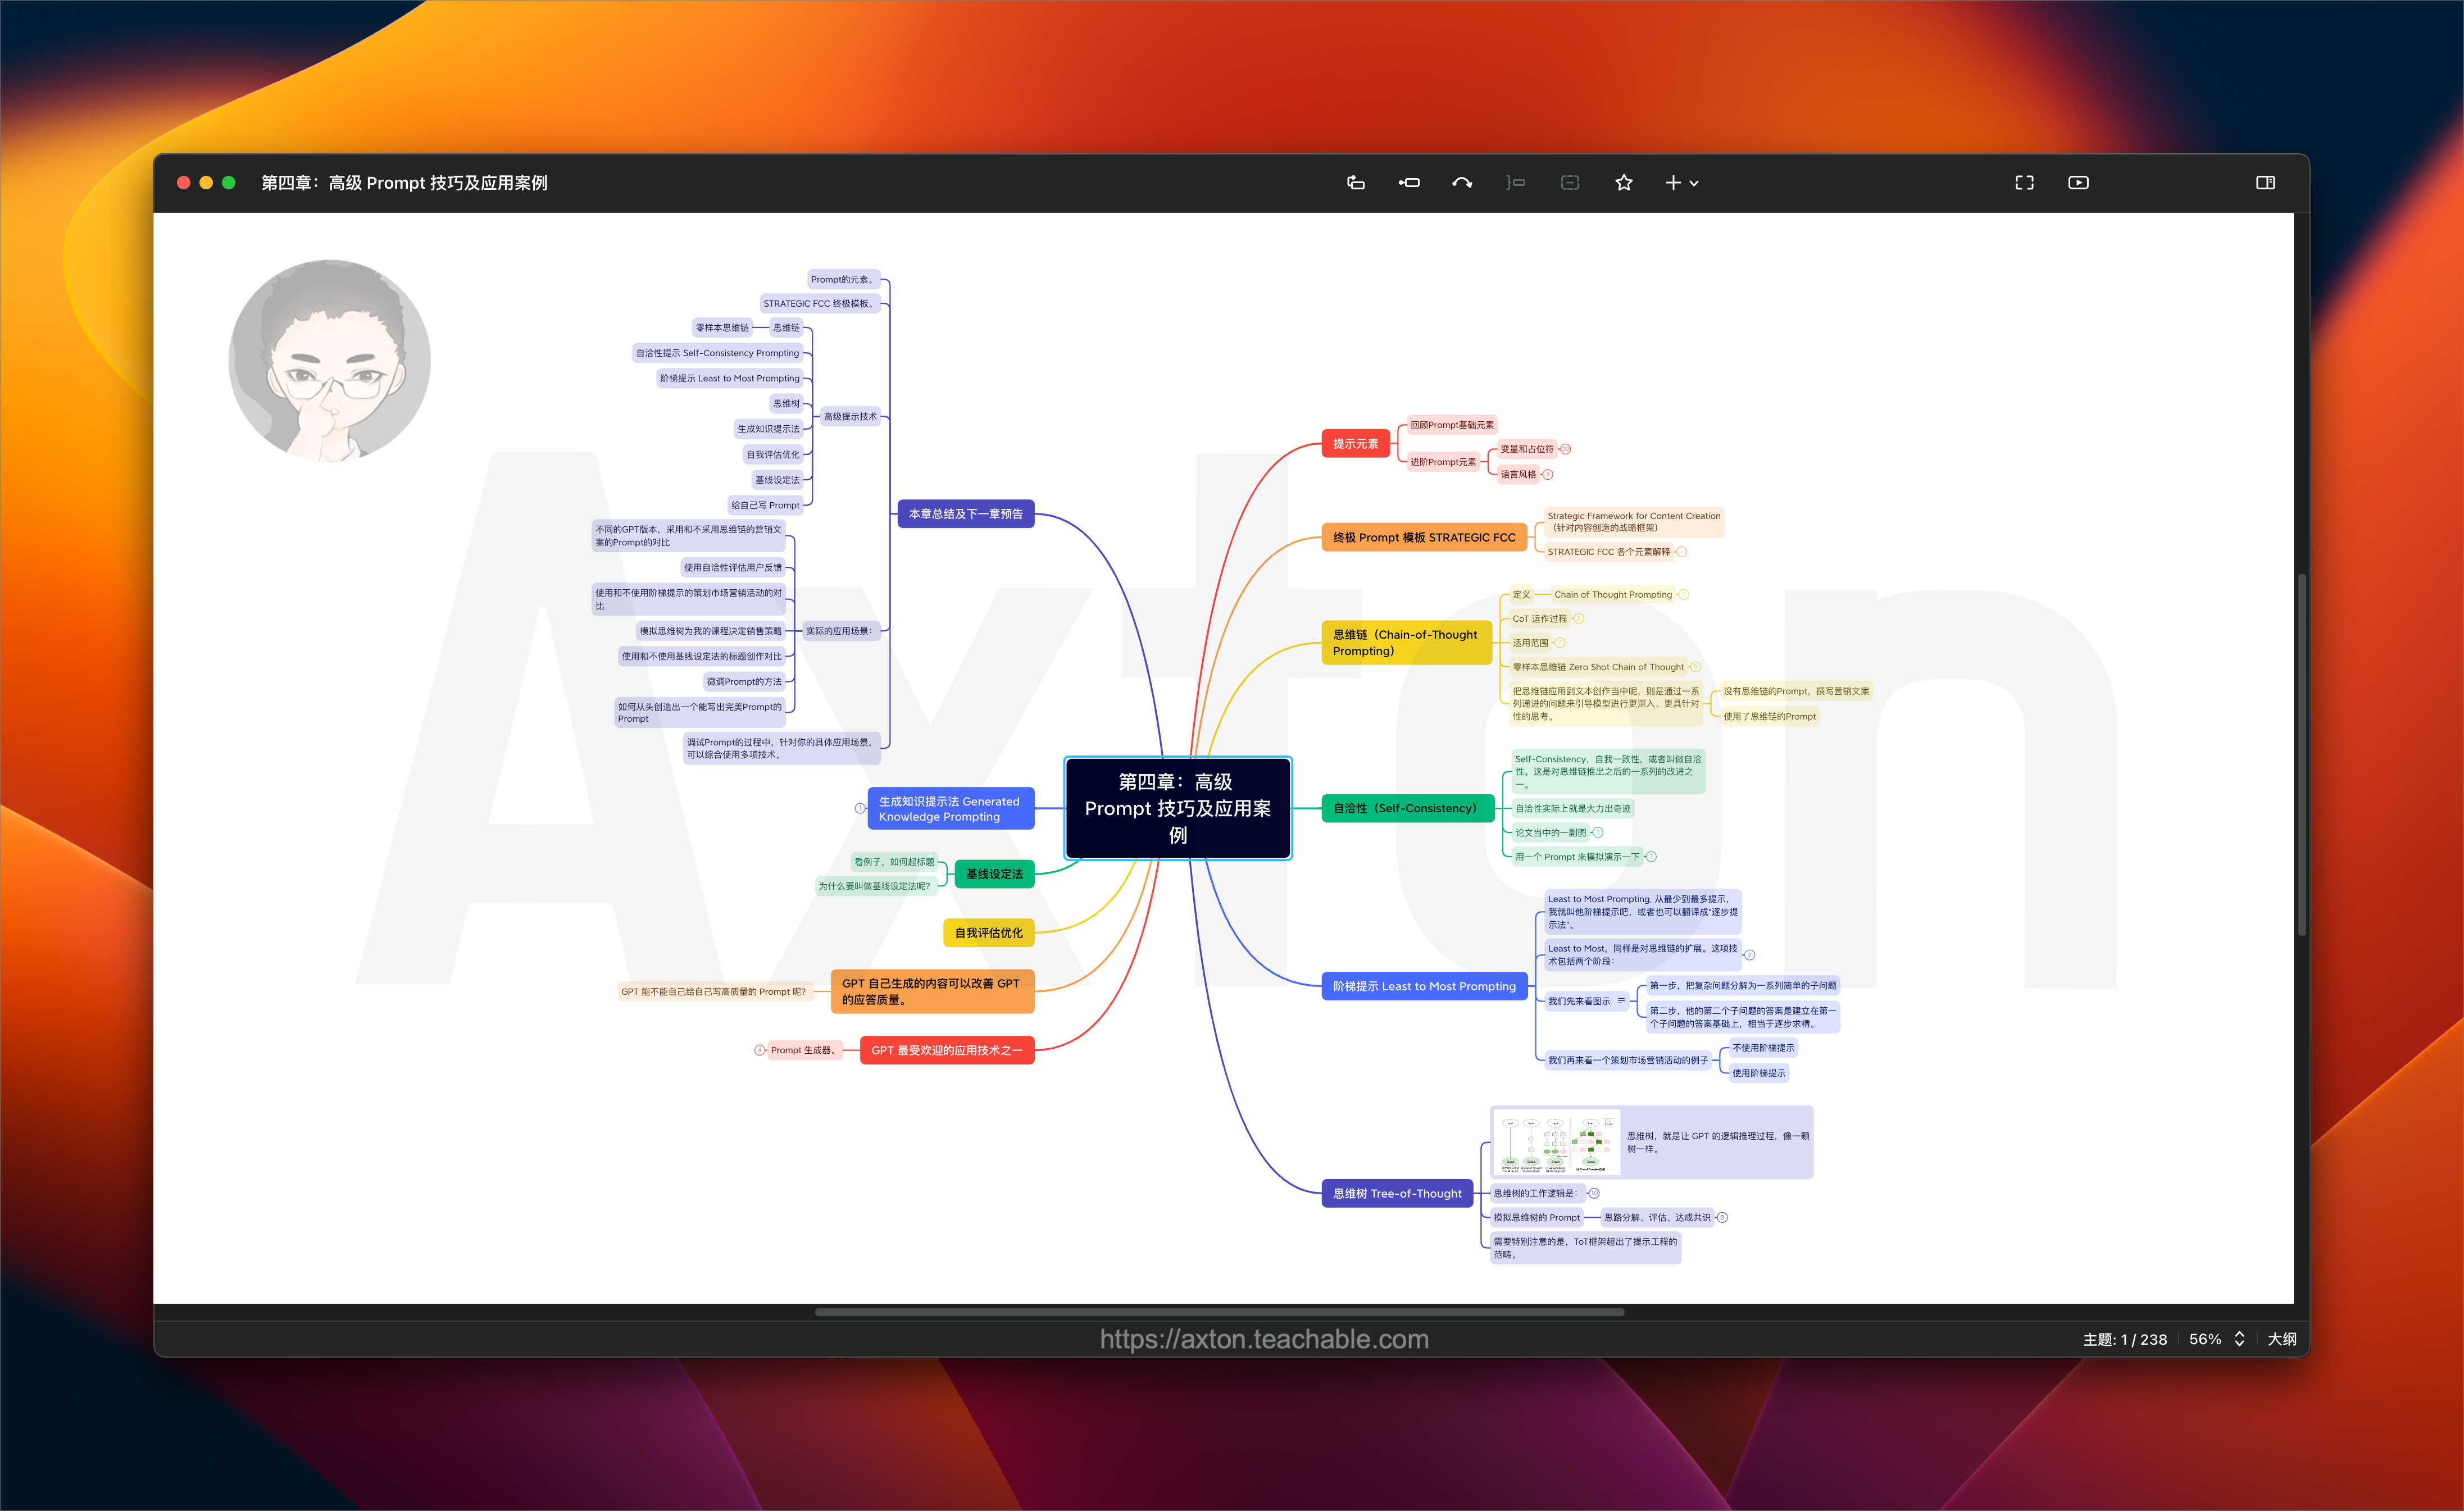Select the Relationship arrow tool
Screen dimensions: 2464x1511
click(x=1462, y=182)
